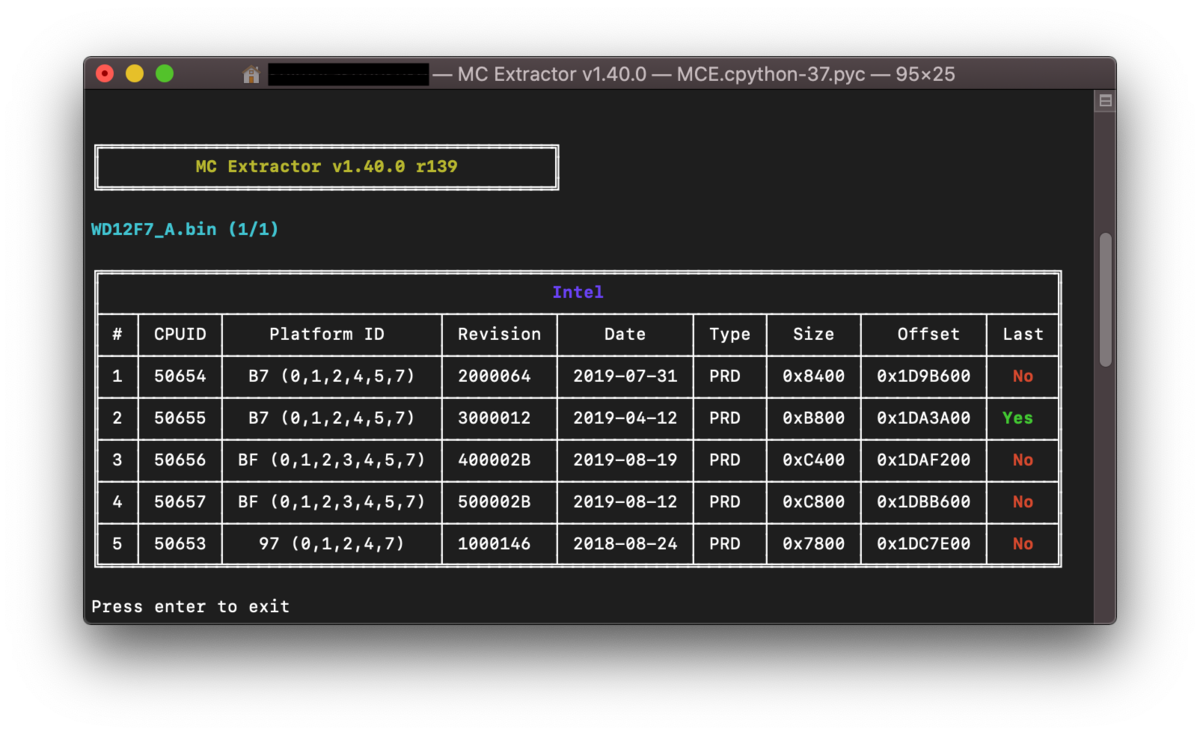This screenshot has width=1200, height=735.
Task: Zoom the window with green button
Action: pyautogui.click(x=165, y=74)
